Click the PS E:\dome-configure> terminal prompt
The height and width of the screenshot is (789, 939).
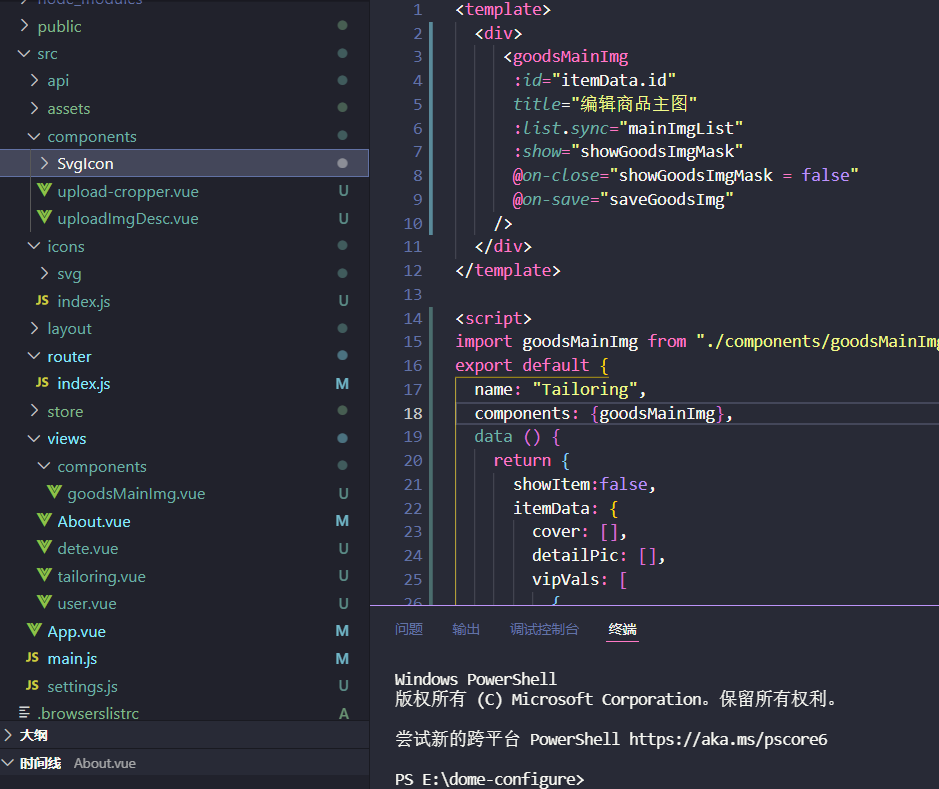tap(489, 779)
